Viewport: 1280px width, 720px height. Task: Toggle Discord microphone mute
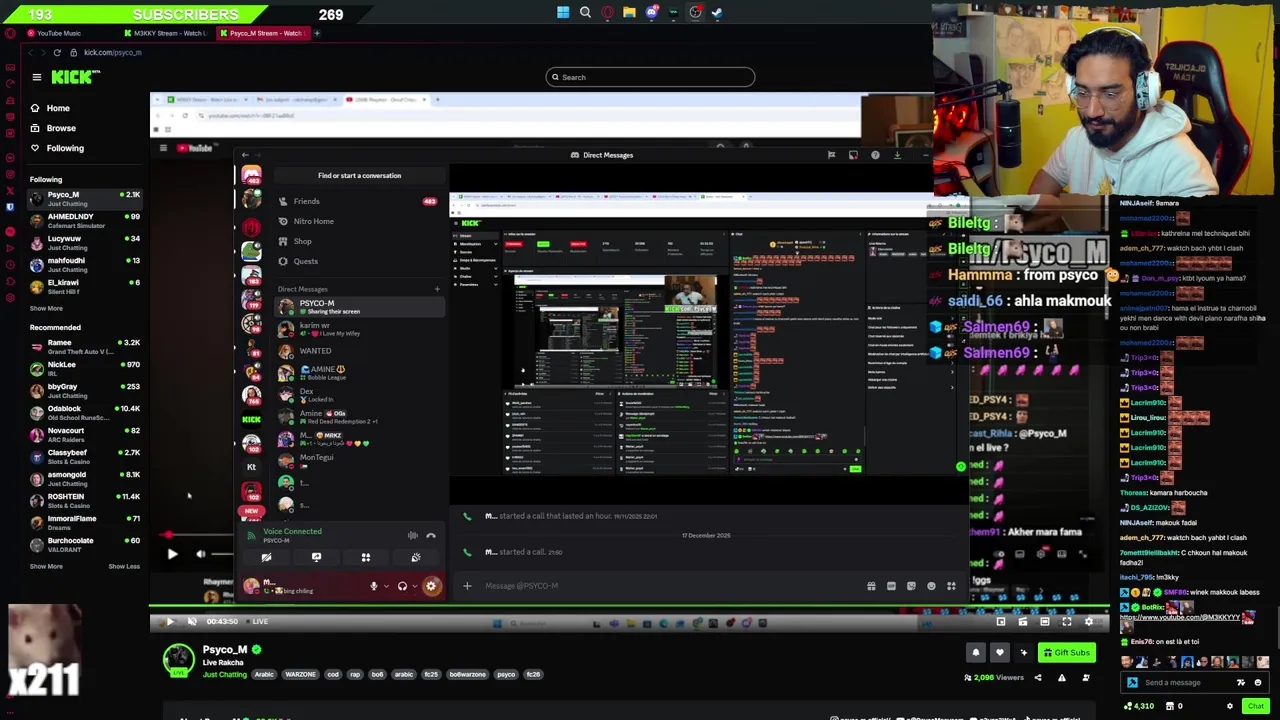click(x=374, y=587)
